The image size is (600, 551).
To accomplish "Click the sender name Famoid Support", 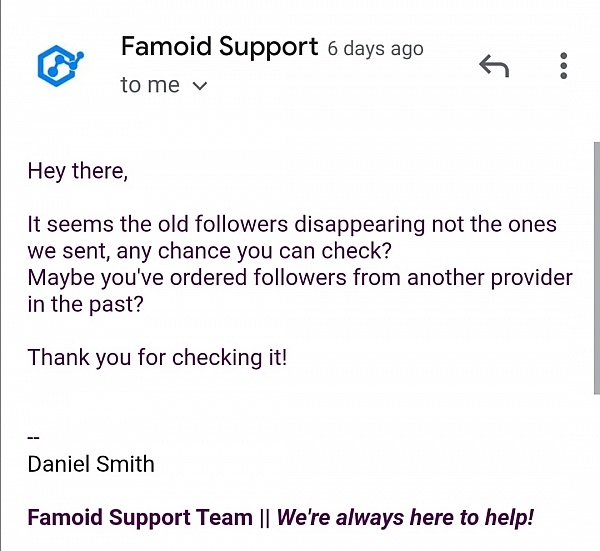I will 219,46.
